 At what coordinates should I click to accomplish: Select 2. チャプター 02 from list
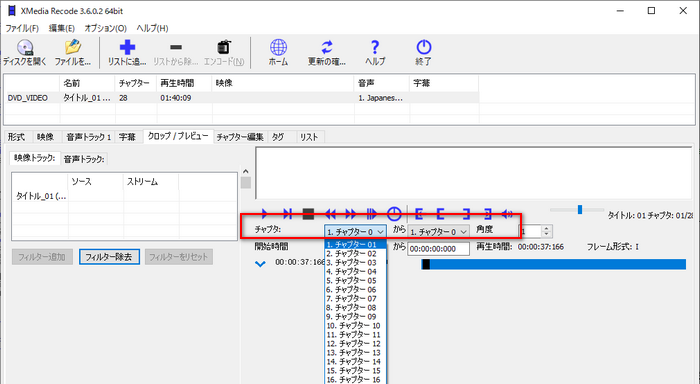pos(355,253)
